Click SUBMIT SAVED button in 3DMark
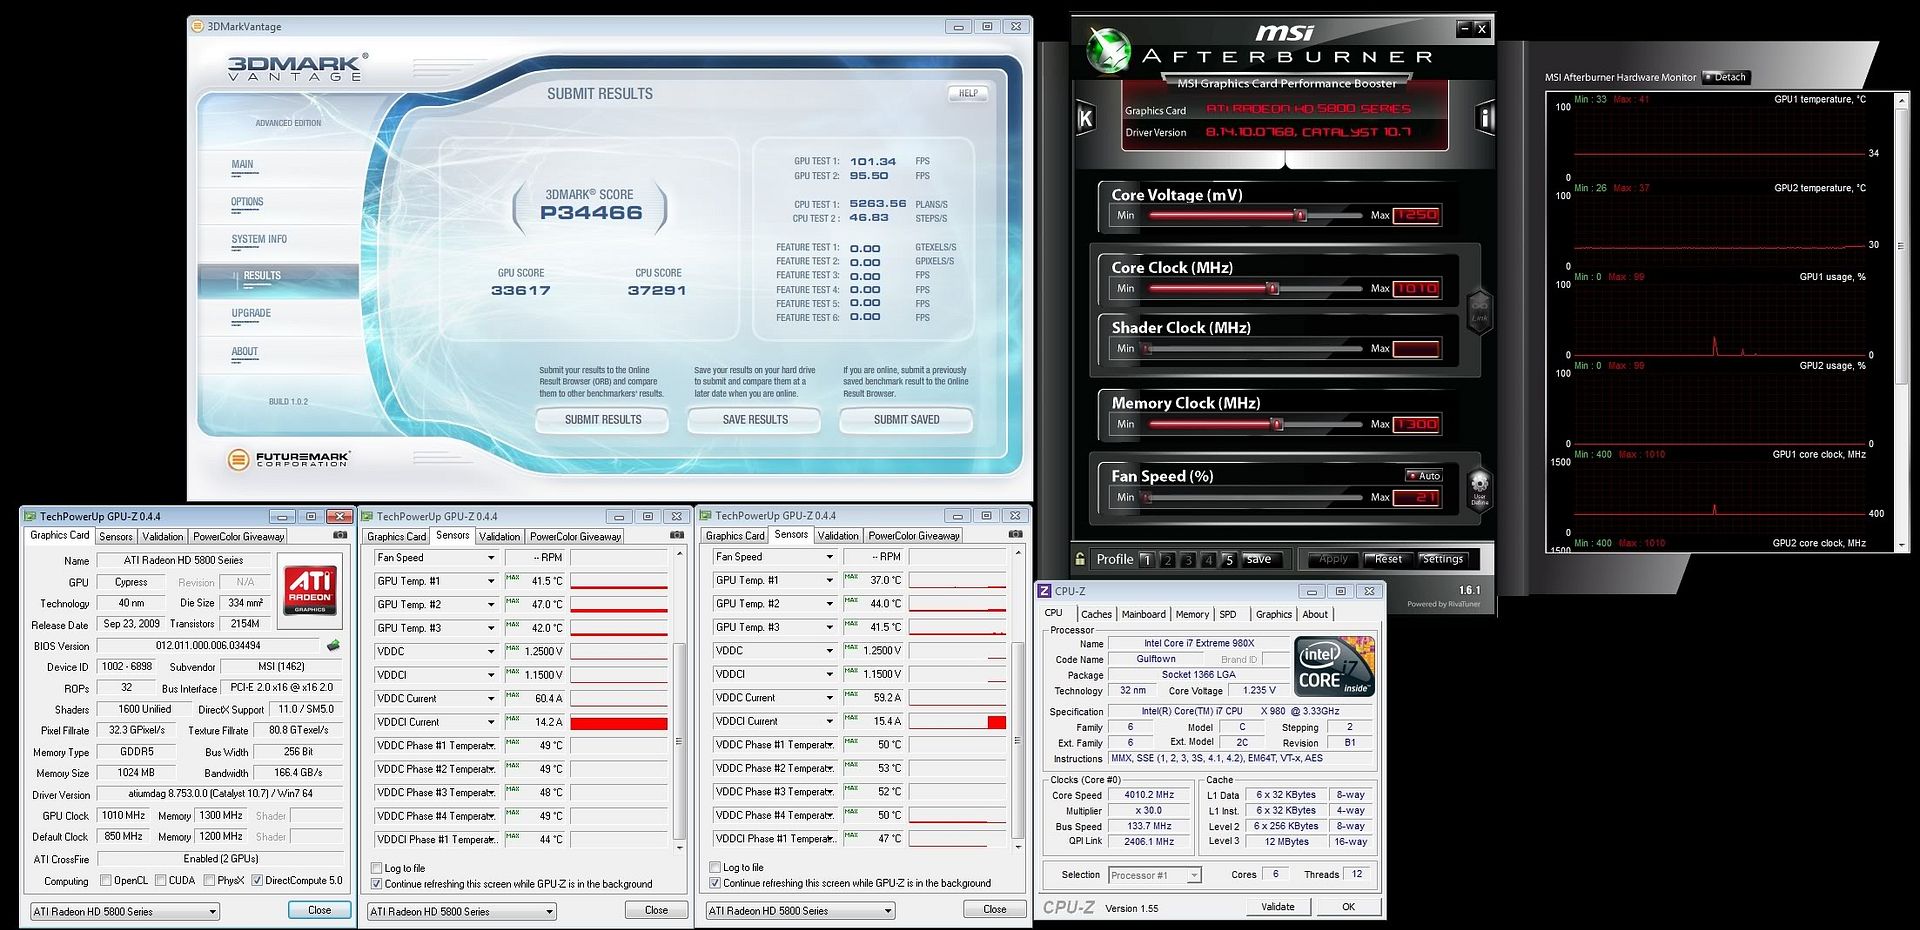 coord(907,420)
